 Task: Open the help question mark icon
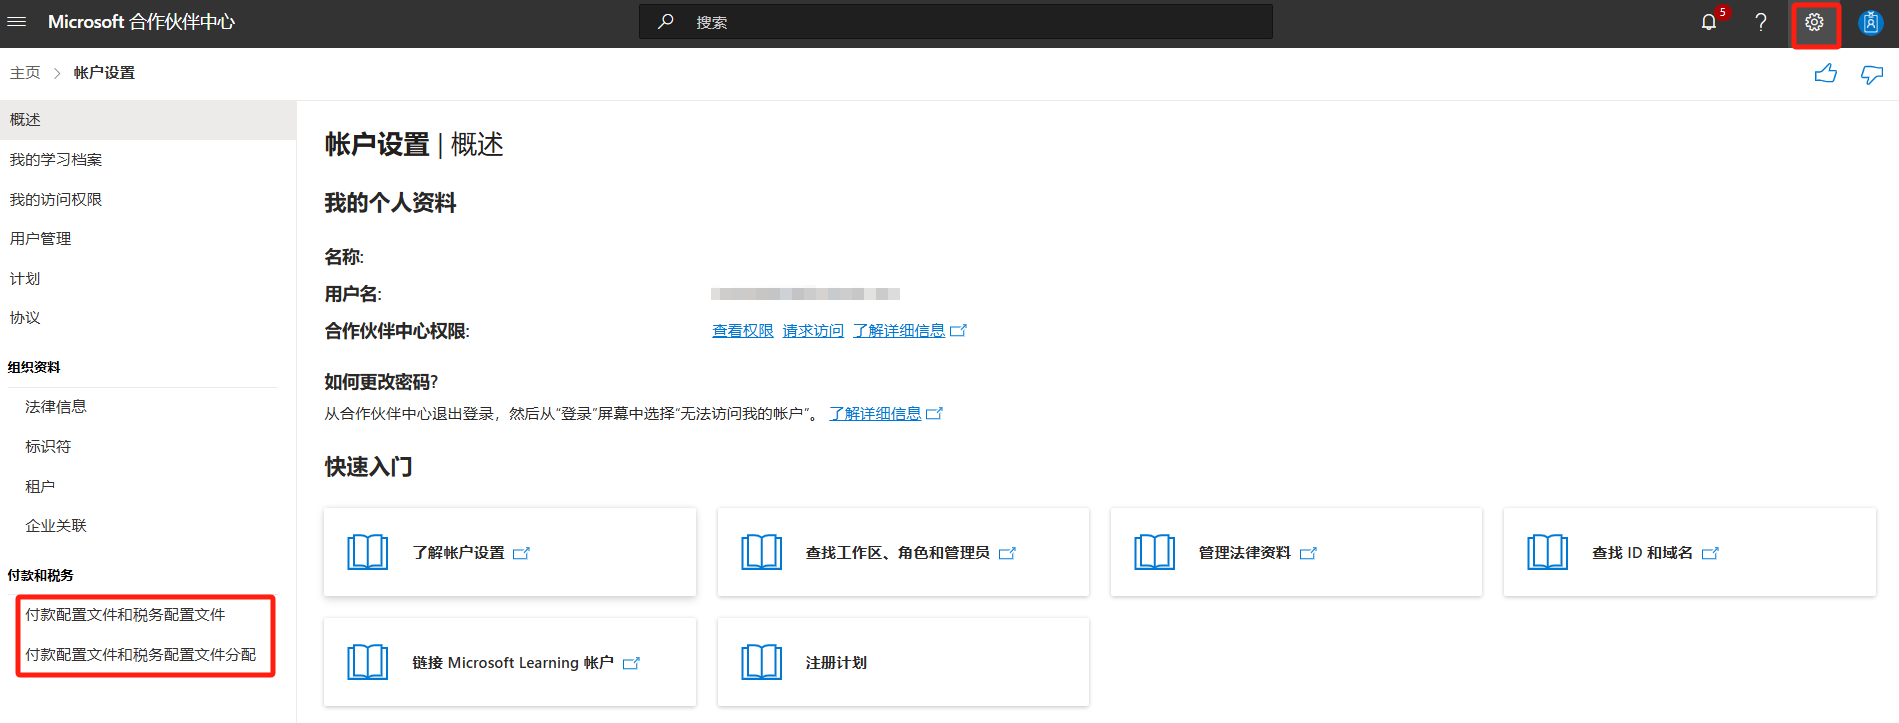[x=1761, y=22]
